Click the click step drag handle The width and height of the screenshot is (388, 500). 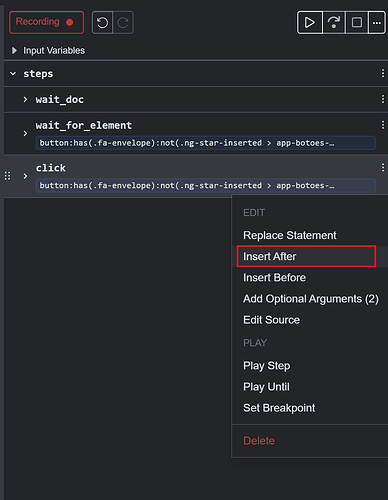pyautogui.click(x=7, y=176)
